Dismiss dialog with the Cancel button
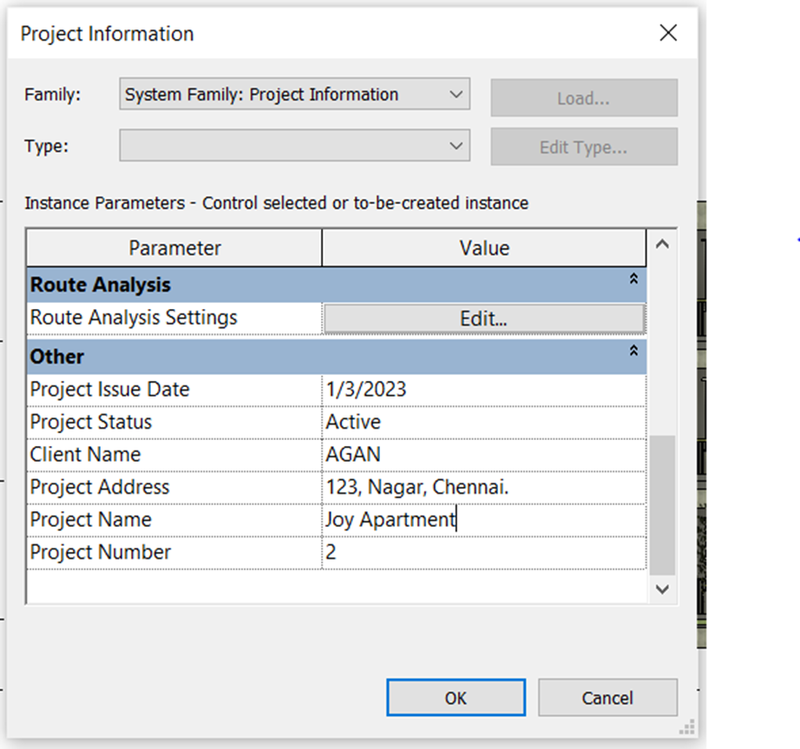 coord(608,697)
